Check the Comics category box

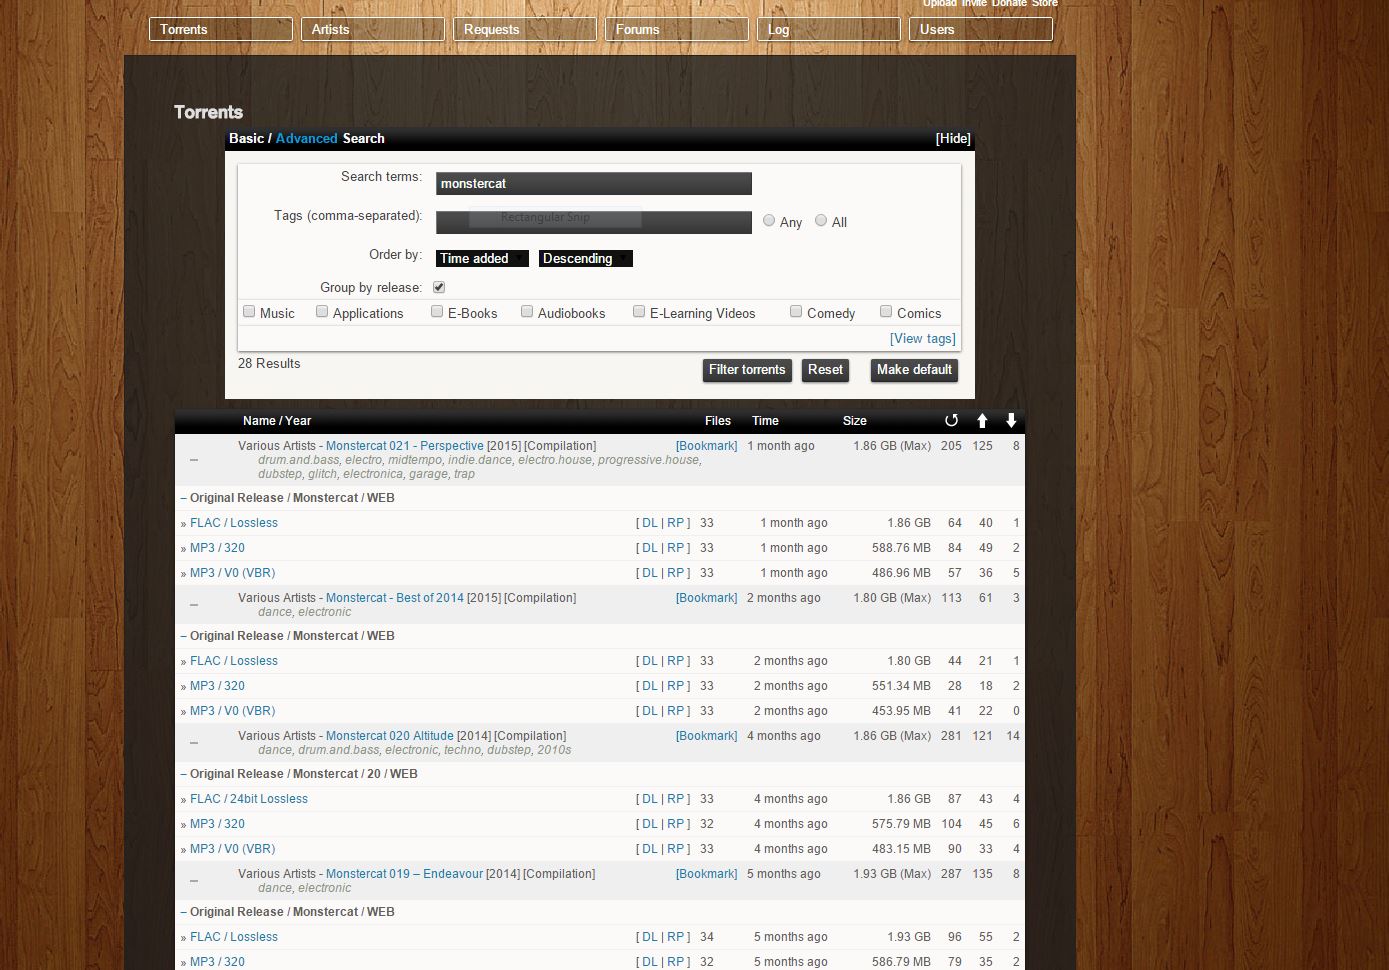[x=886, y=311]
